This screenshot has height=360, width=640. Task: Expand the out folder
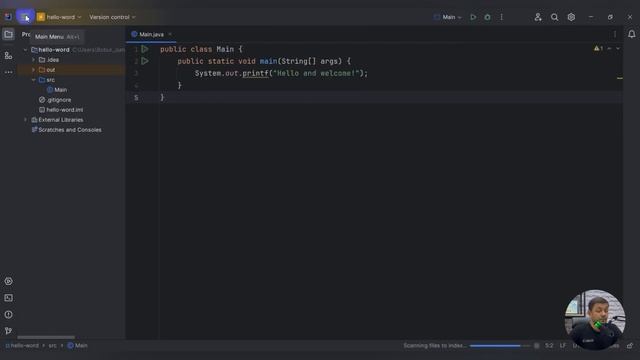pos(33,70)
